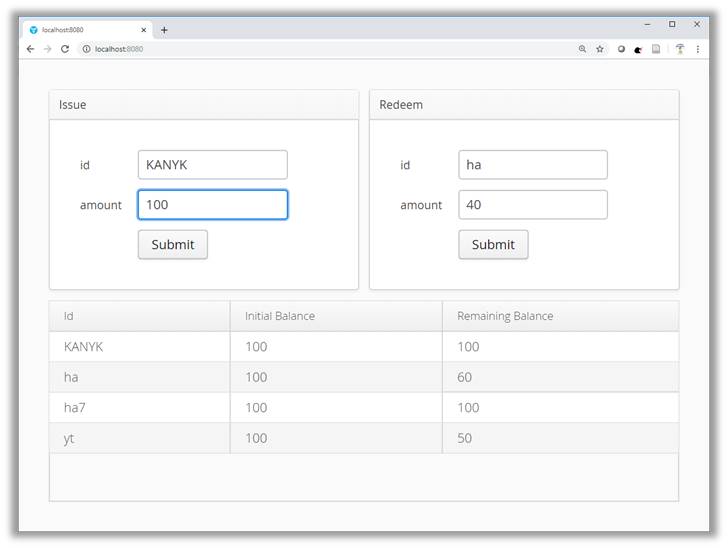The image size is (728, 548).
Task: Submit the Issue form
Action: pos(173,245)
